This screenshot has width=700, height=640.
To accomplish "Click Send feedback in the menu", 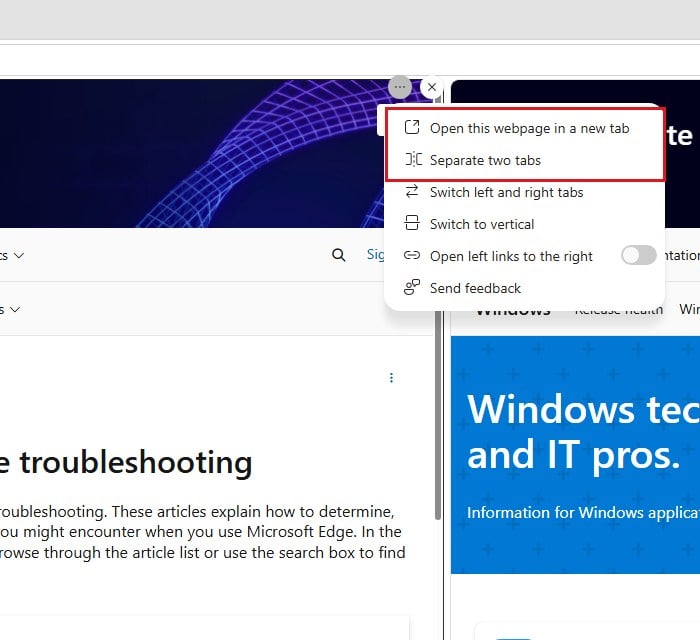I will [x=525, y=288].
